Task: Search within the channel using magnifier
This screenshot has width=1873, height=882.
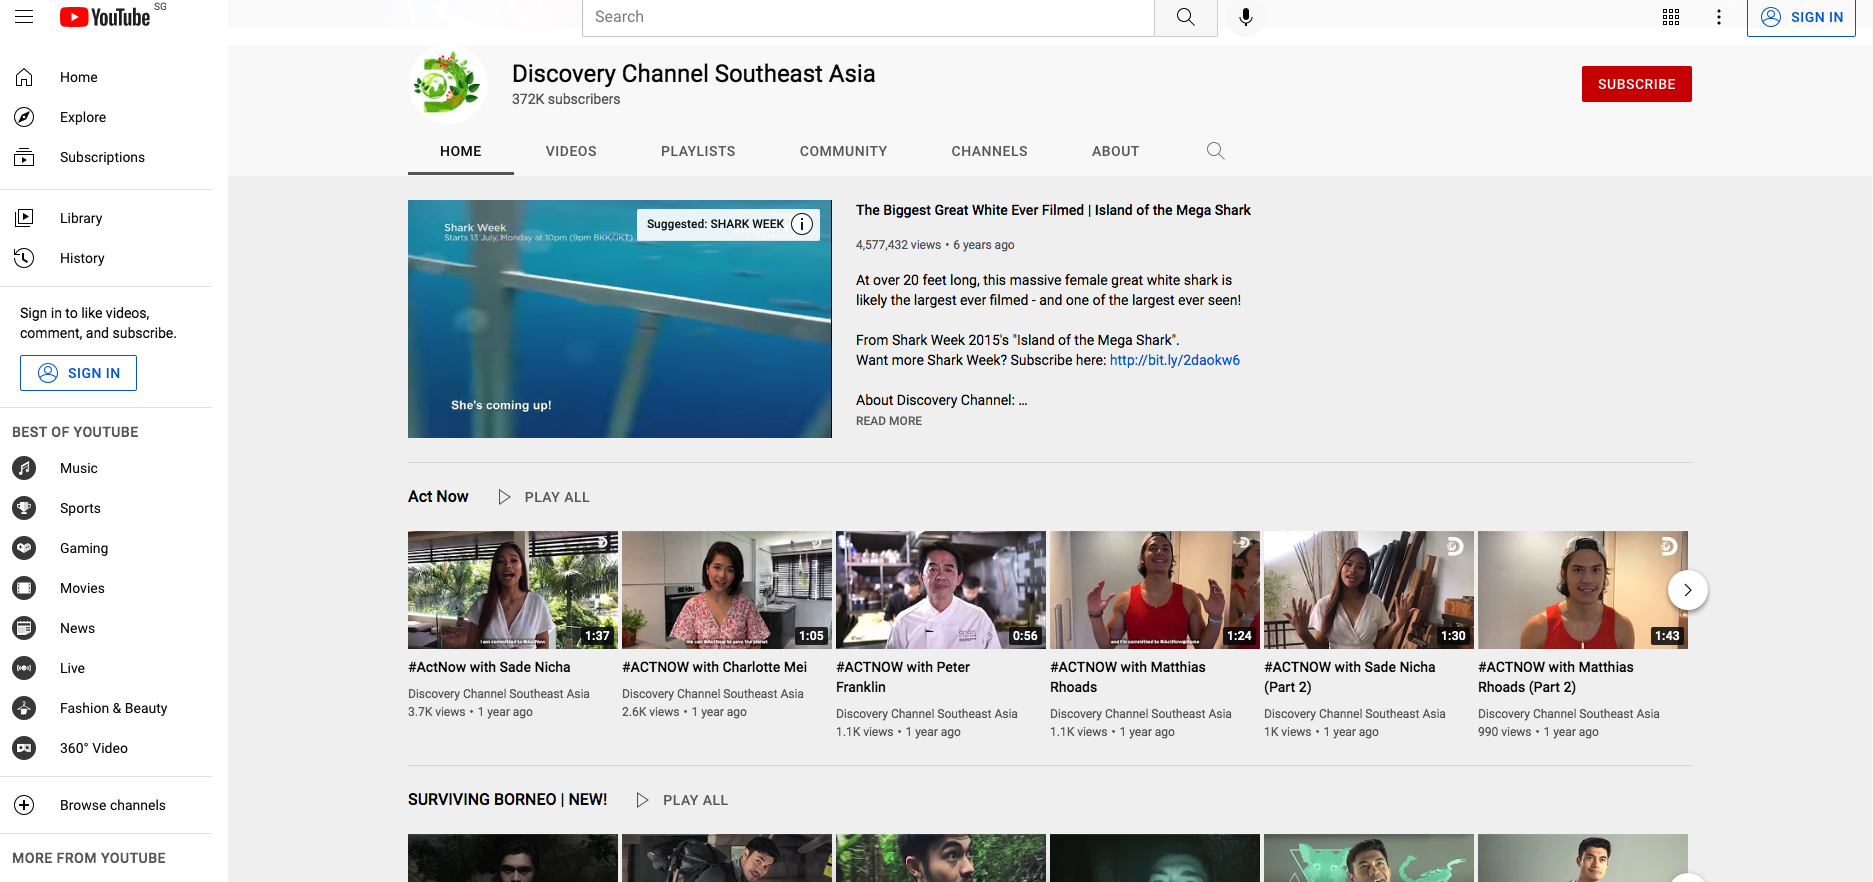Action: [1215, 151]
